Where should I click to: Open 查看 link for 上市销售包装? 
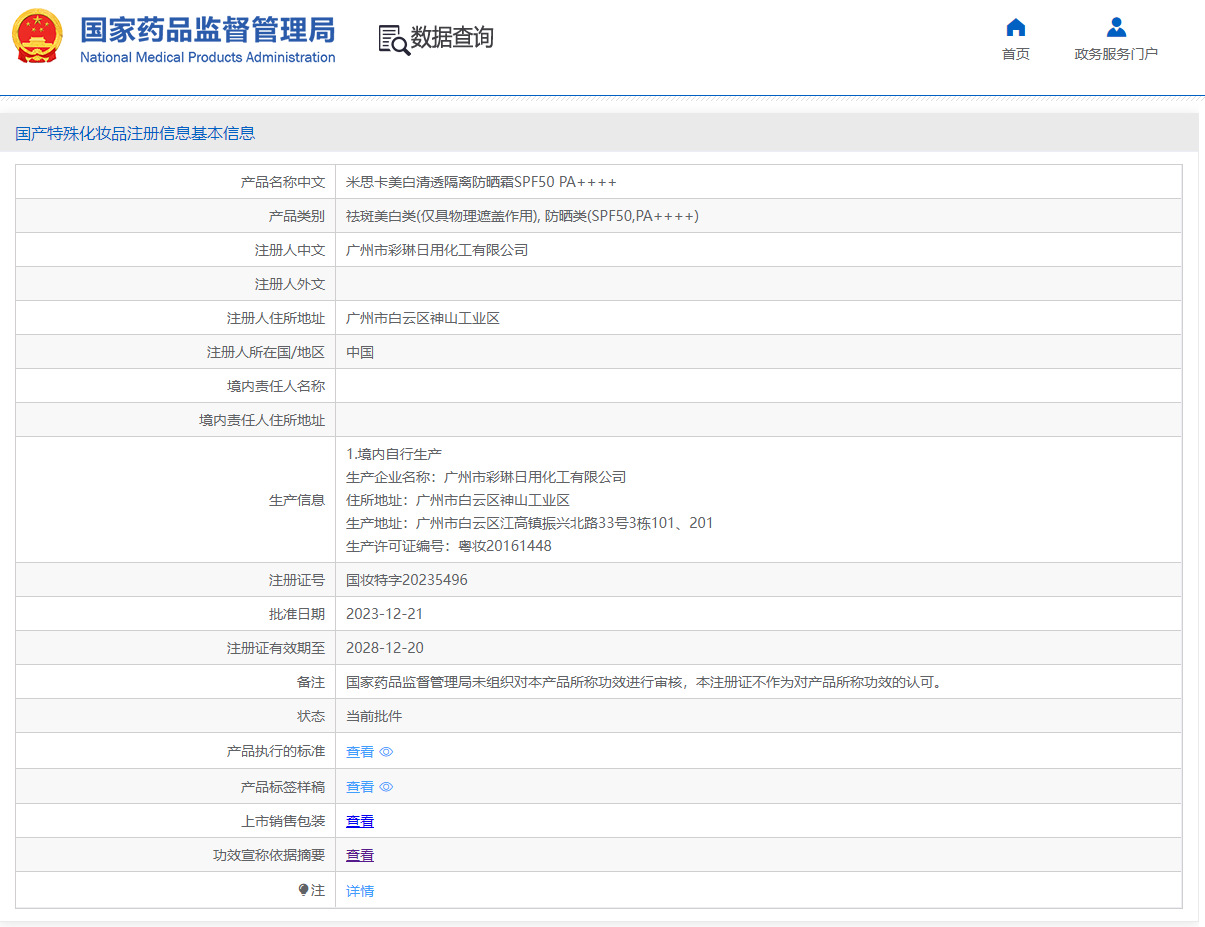[360, 821]
